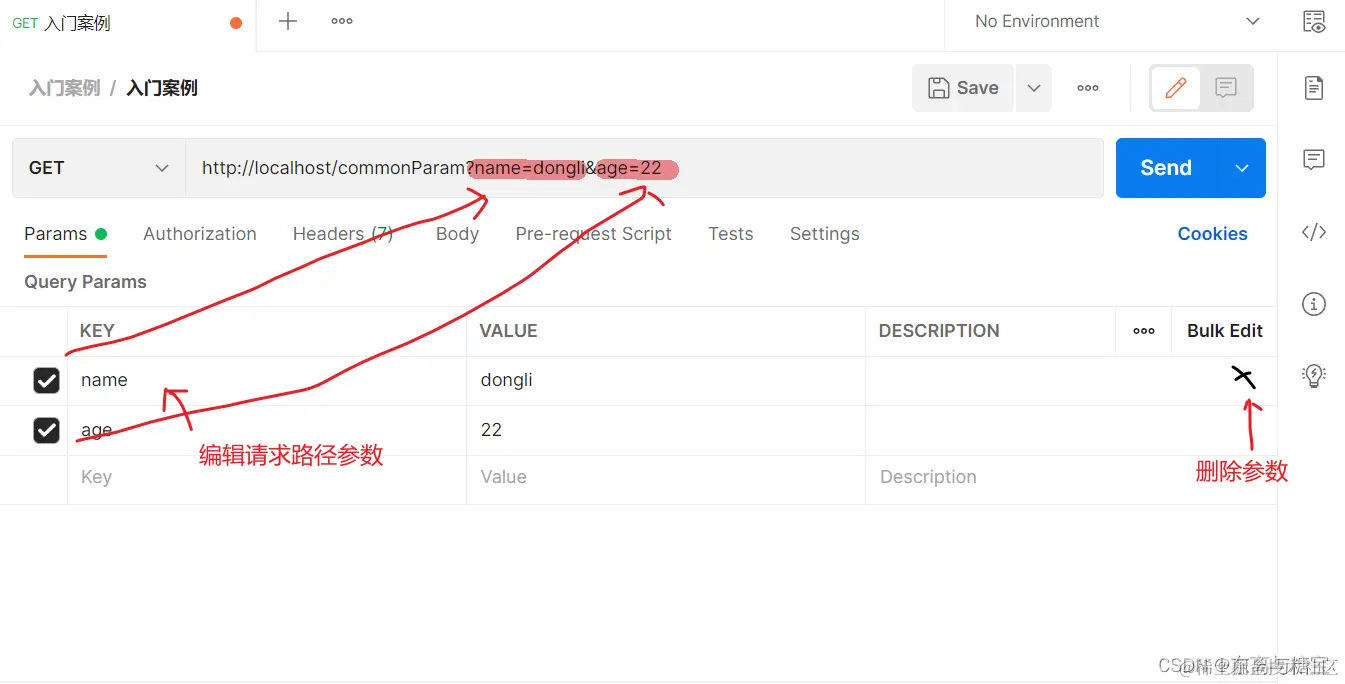The width and height of the screenshot is (1345, 684).
Task: Open the Documentation sidebar icon
Action: tap(1314, 88)
